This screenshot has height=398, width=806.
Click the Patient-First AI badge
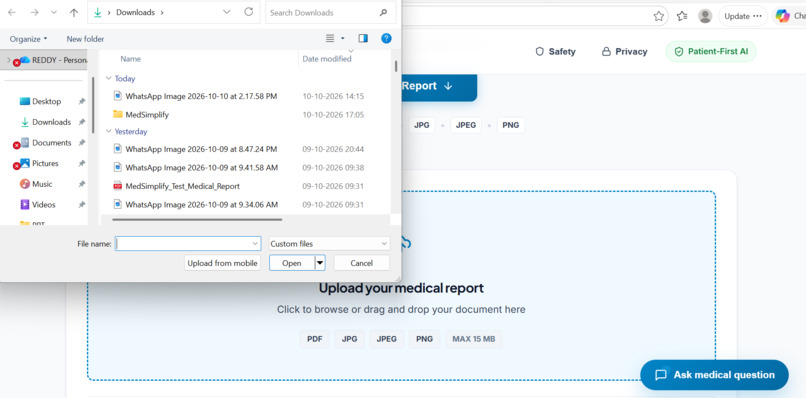pyautogui.click(x=711, y=51)
